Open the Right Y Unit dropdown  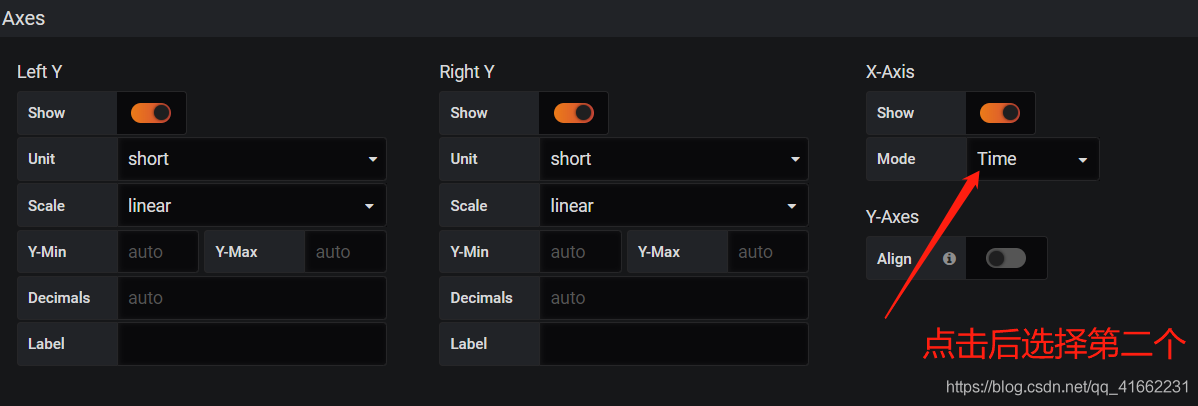click(674, 159)
